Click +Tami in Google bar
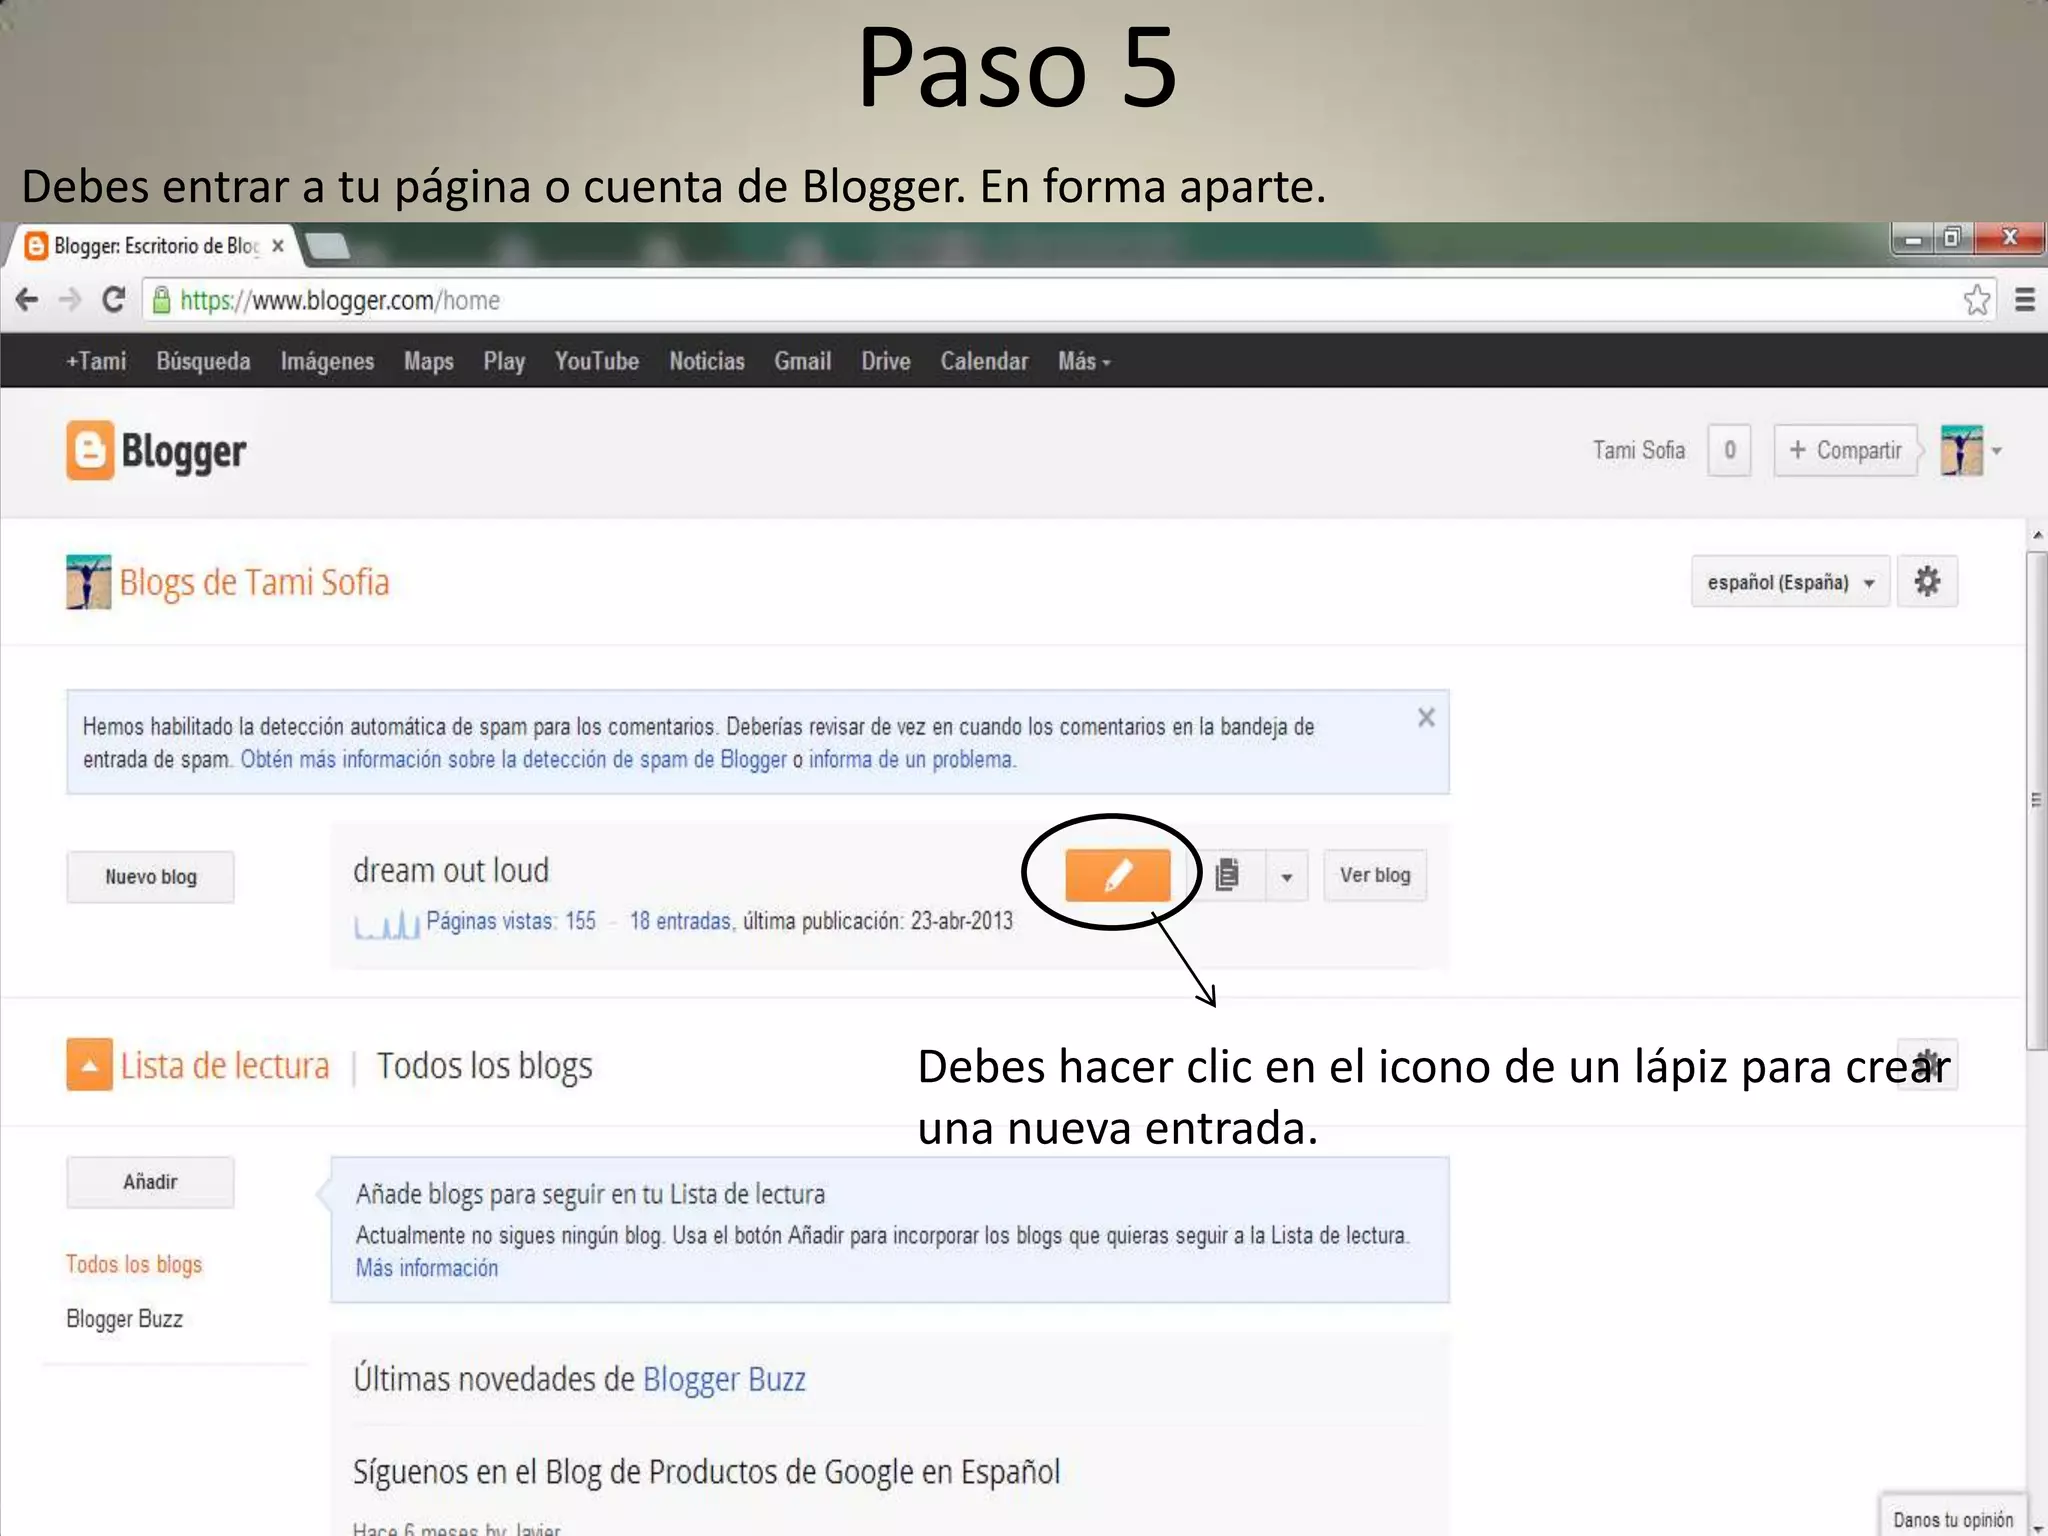Viewport: 2048px width, 1536px height. coord(96,361)
